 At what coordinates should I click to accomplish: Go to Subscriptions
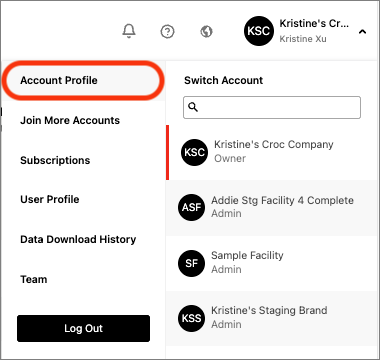click(x=55, y=160)
